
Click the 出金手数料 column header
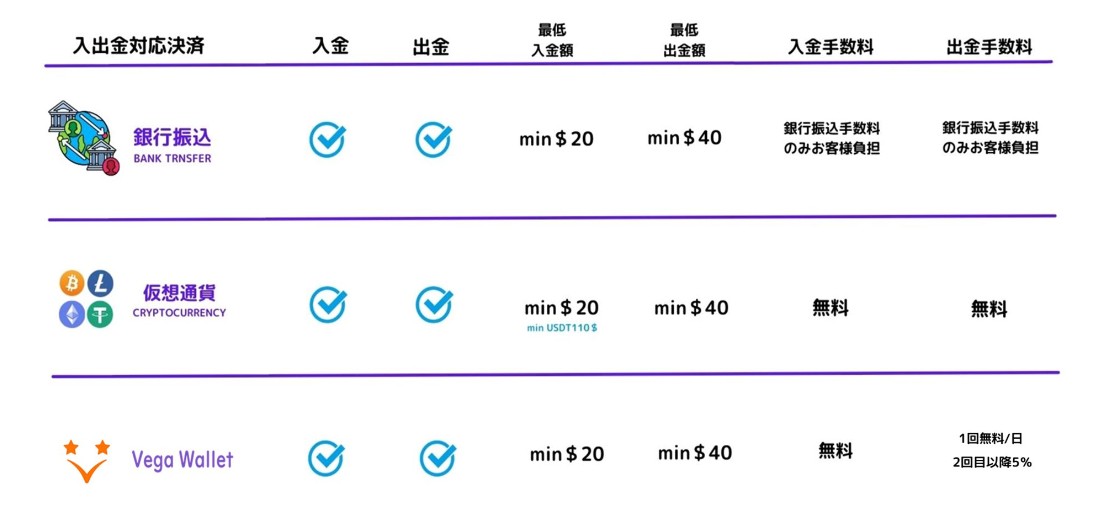(988, 46)
